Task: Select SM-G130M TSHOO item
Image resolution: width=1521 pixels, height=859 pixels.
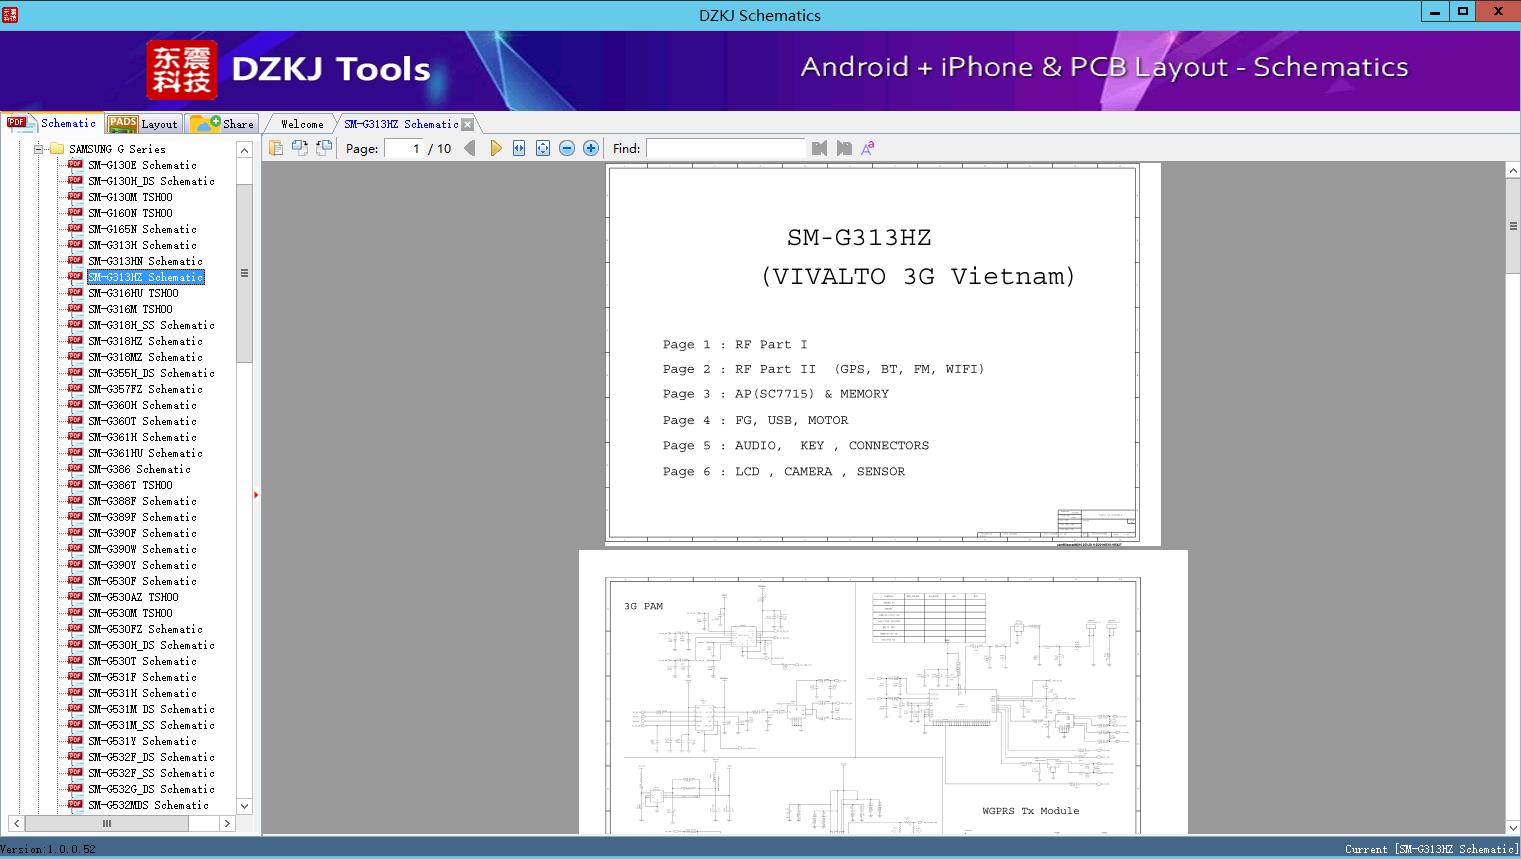Action: pos(130,197)
